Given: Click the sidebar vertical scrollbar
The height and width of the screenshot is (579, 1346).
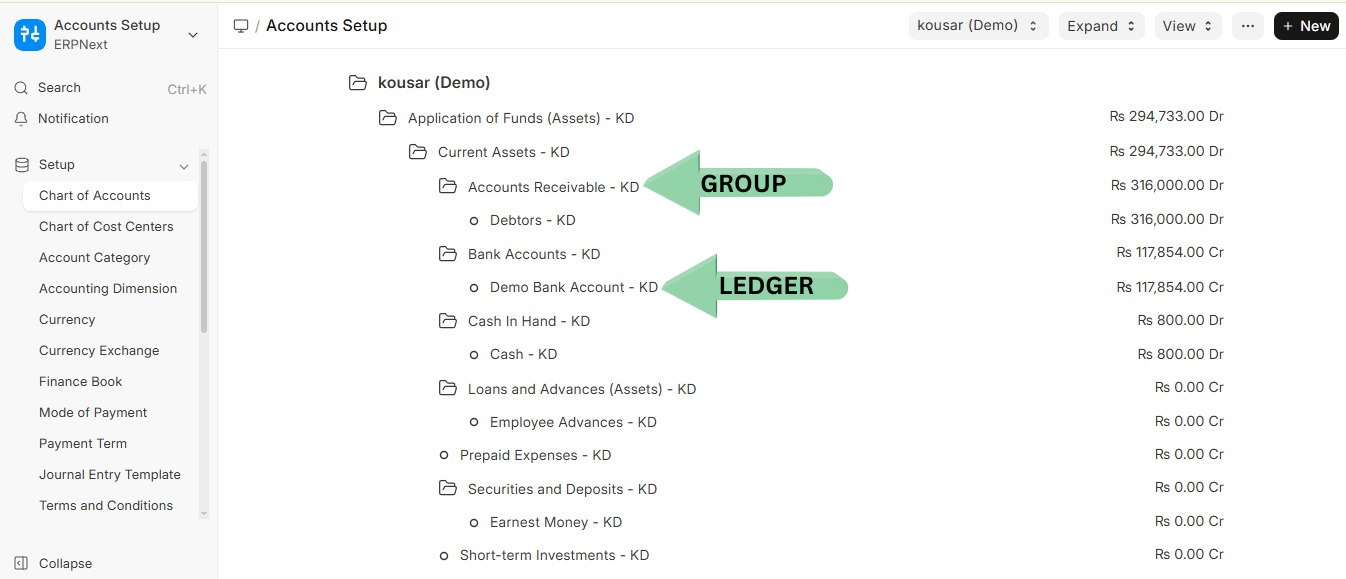Looking at the screenshot, I should pos(204,250).
